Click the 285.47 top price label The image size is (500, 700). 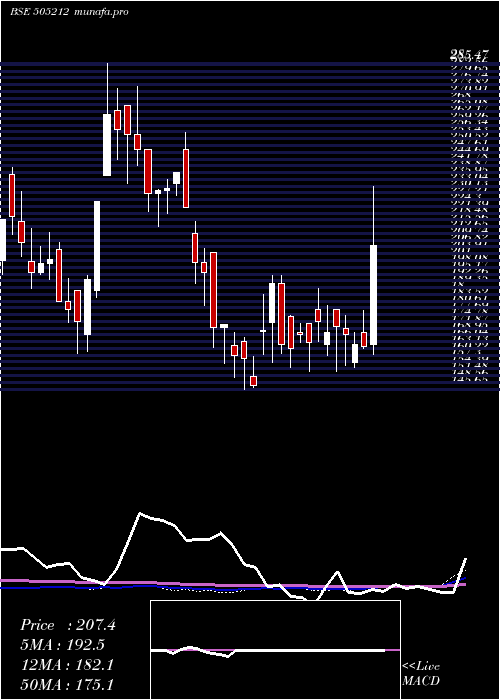468,55
